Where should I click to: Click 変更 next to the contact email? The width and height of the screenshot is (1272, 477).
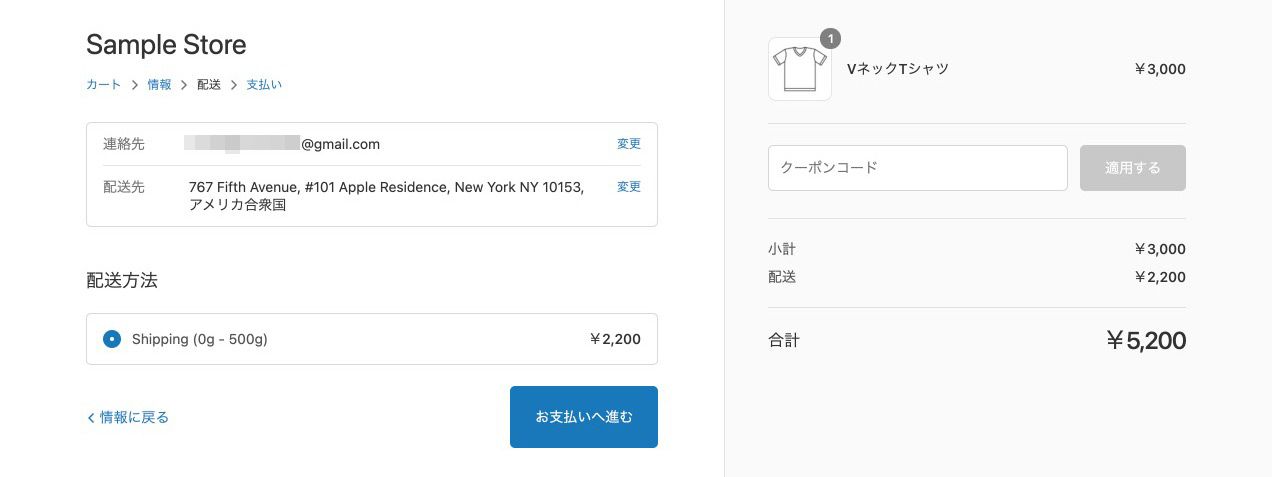629,144
